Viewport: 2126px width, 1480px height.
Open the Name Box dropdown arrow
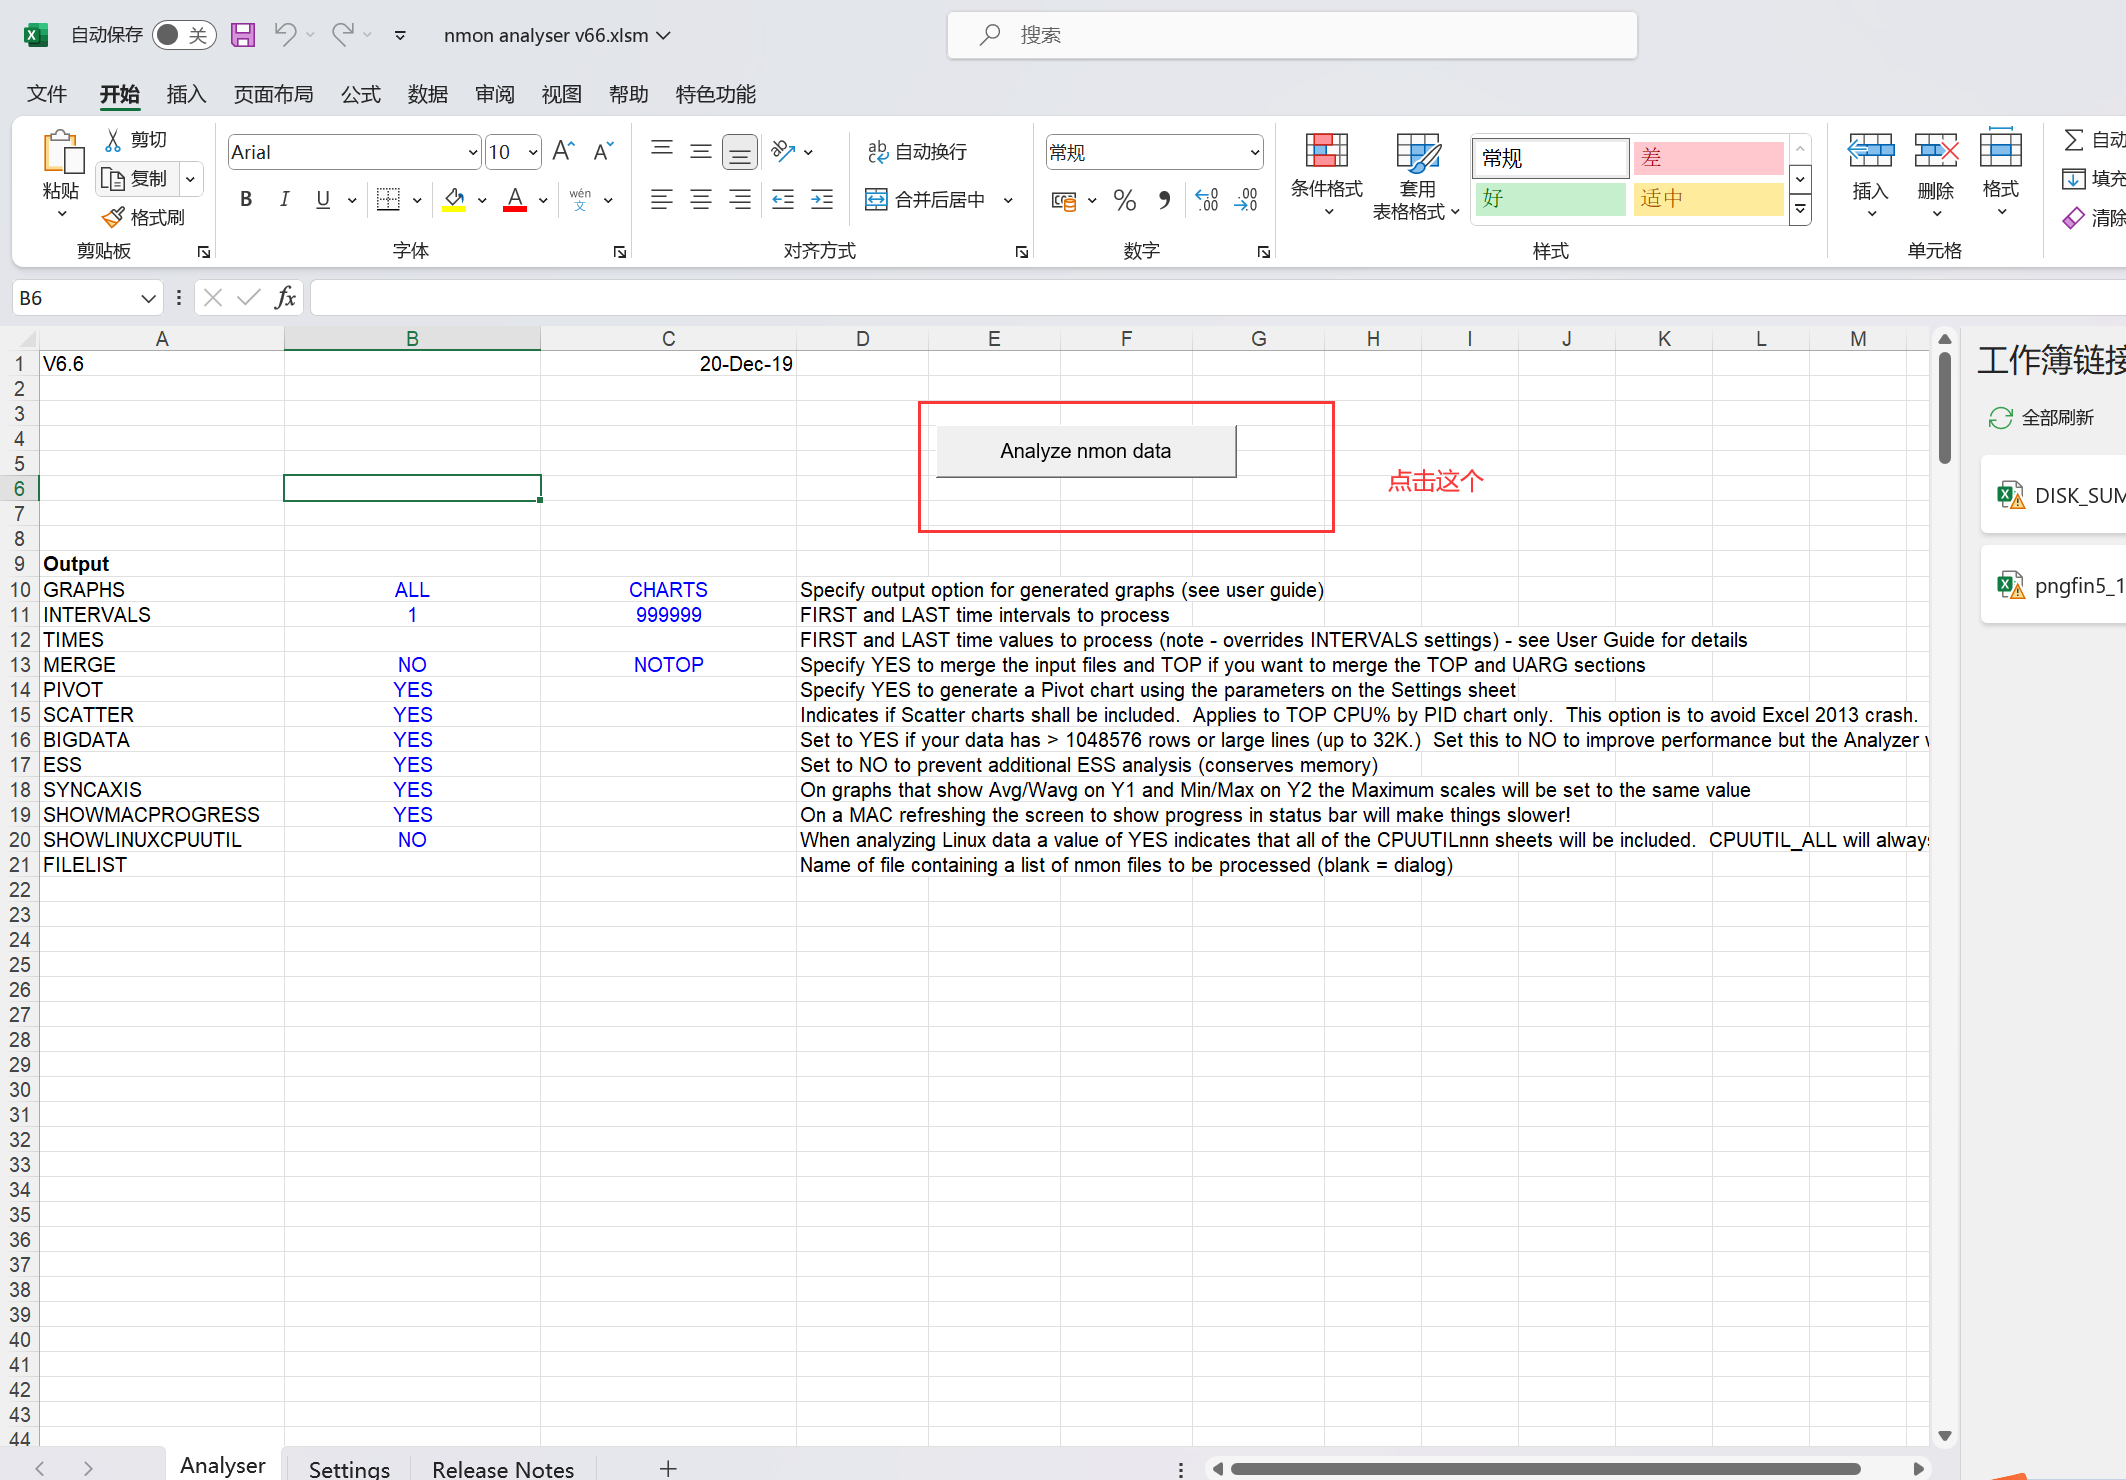click(148, 298)
